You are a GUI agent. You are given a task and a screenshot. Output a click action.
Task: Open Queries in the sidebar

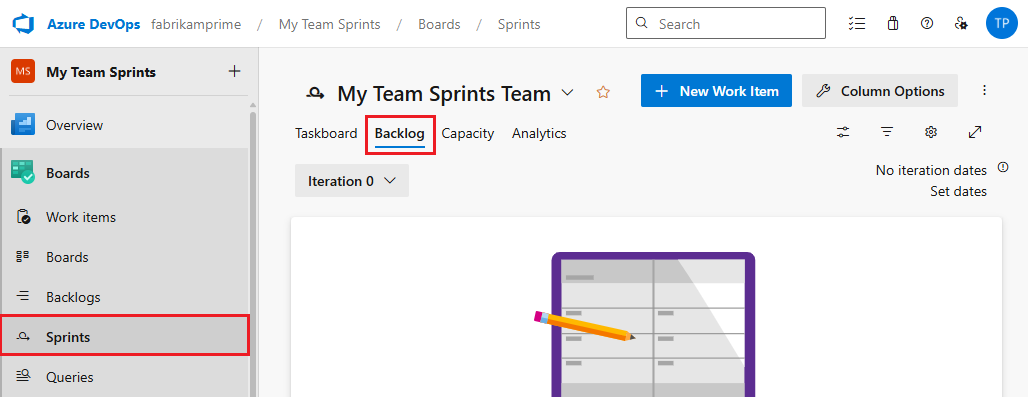click(x=125, y=377)
